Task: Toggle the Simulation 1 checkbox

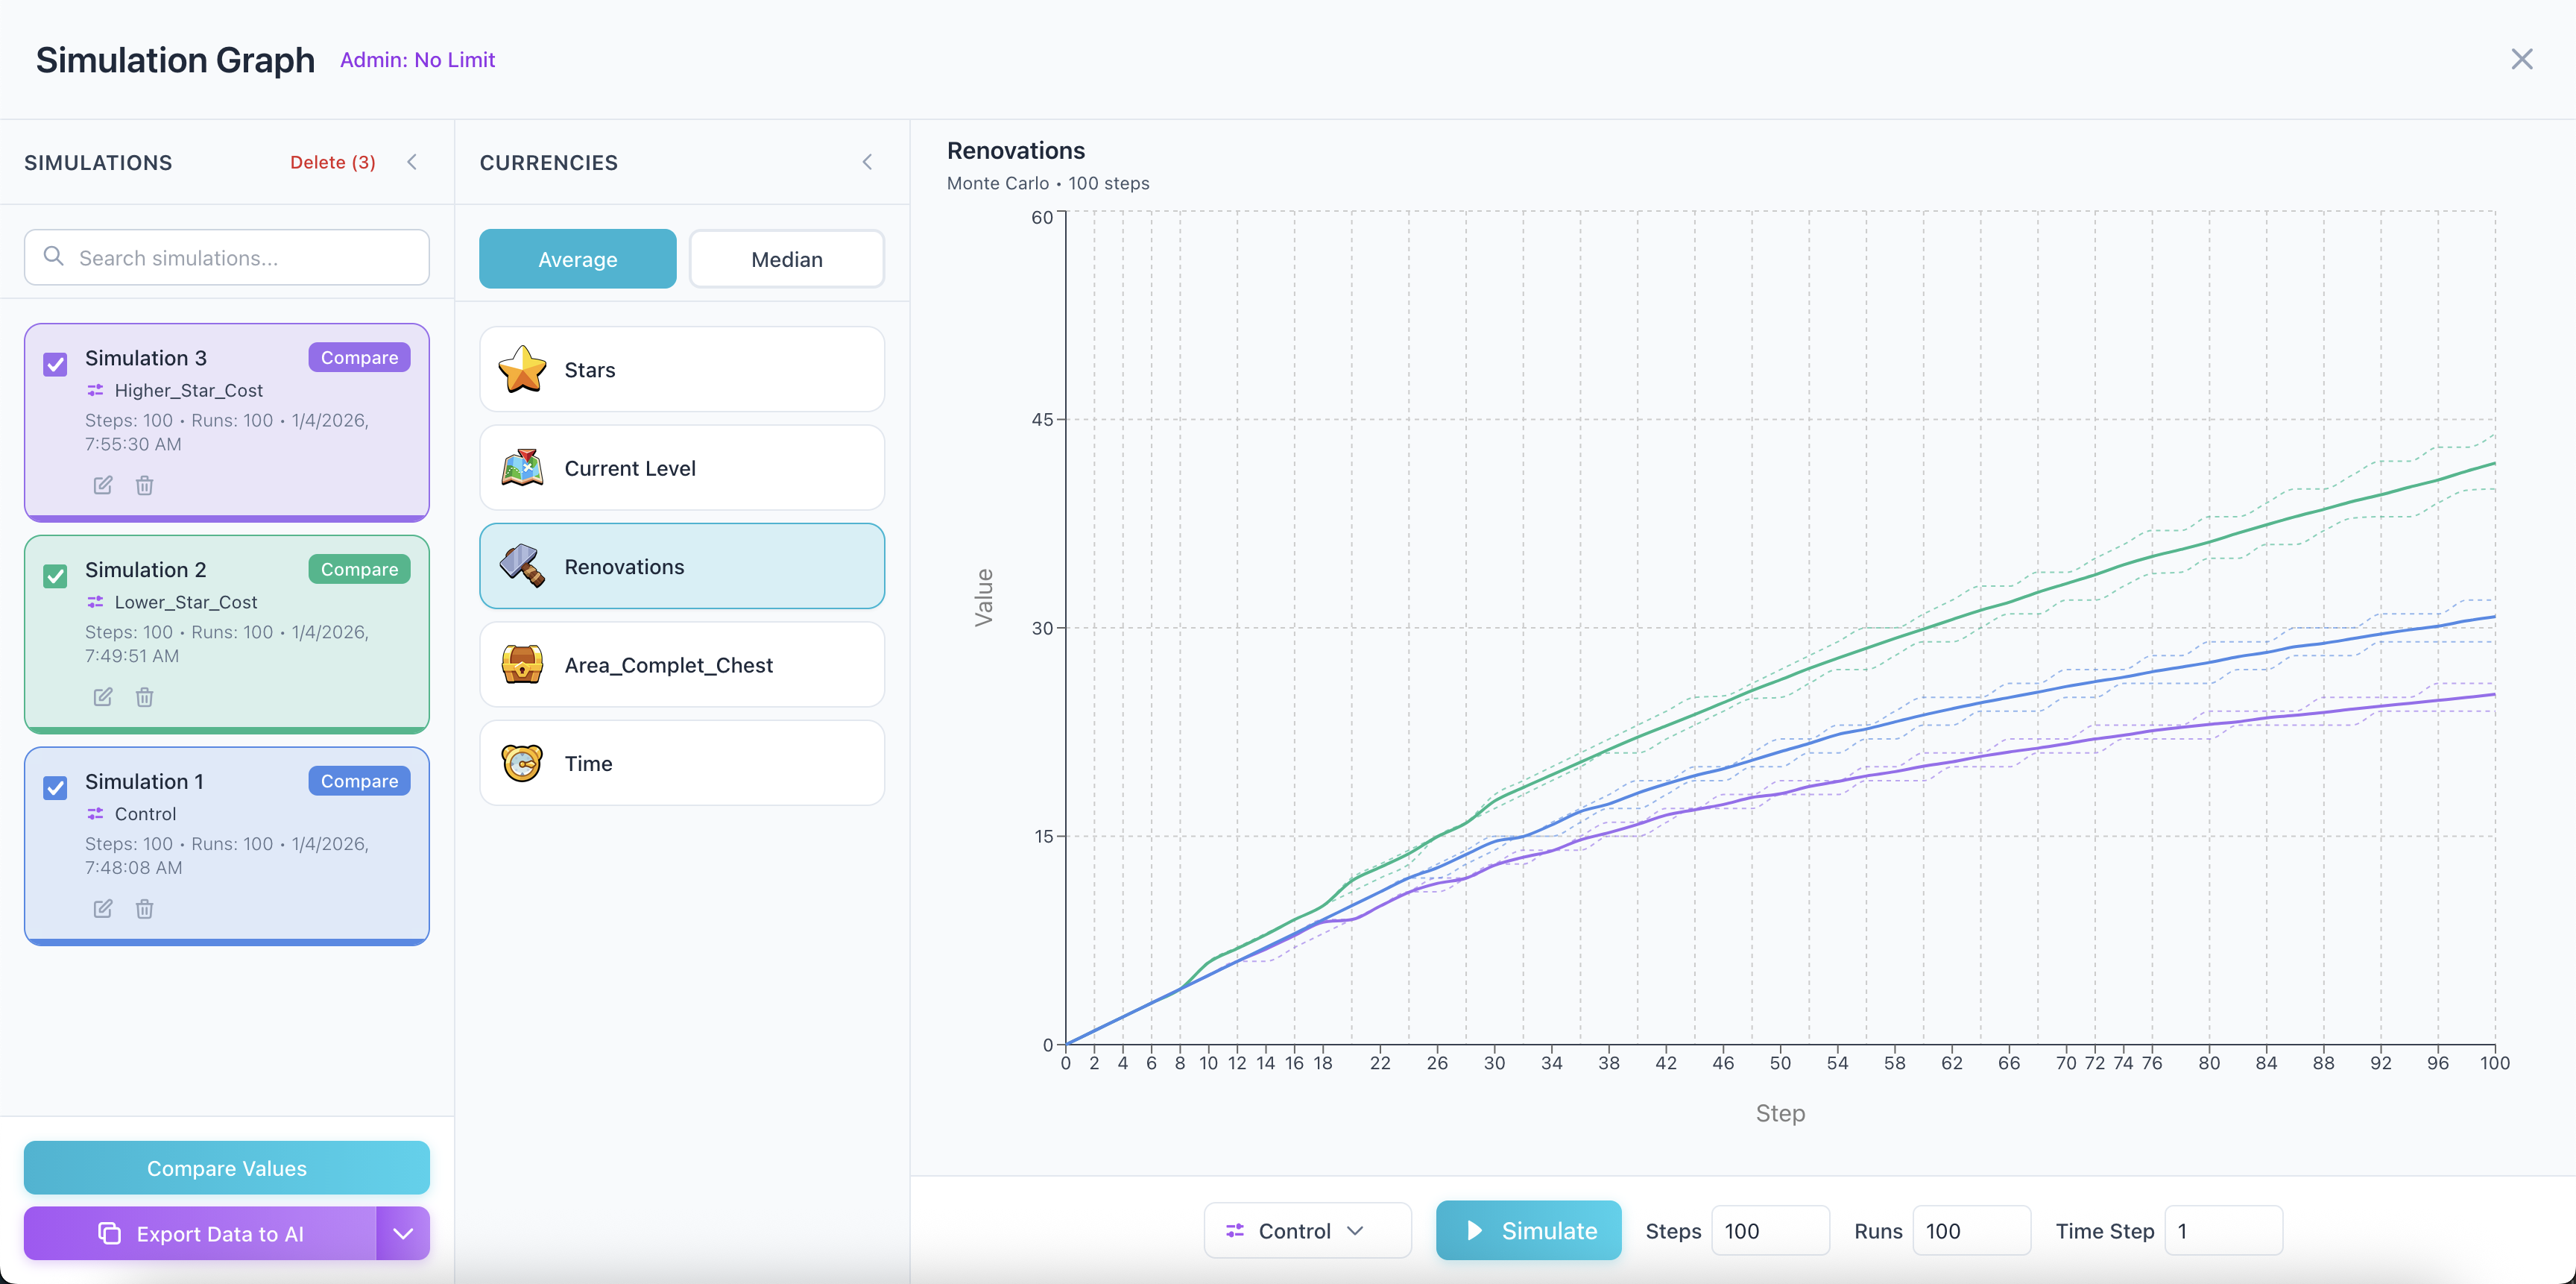Action: 56,788
